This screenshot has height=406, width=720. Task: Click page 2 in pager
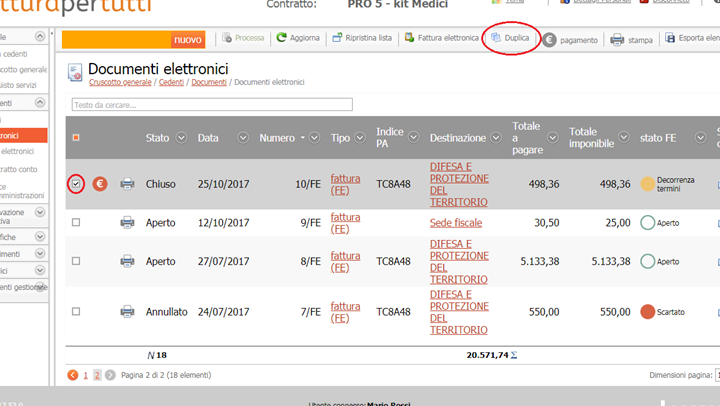97,375
